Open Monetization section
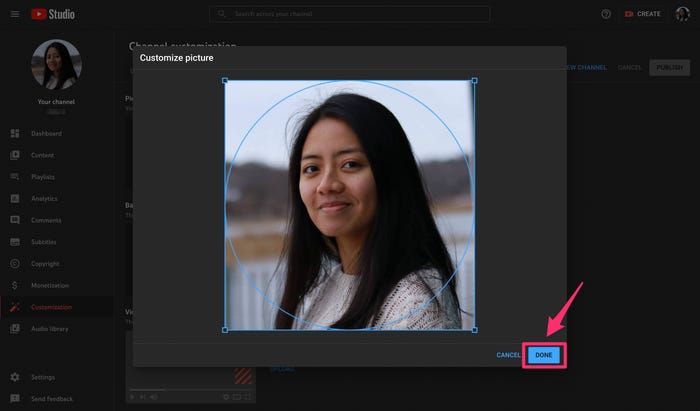Viewport: 700px width, 411px height. [x=50, y=285]
